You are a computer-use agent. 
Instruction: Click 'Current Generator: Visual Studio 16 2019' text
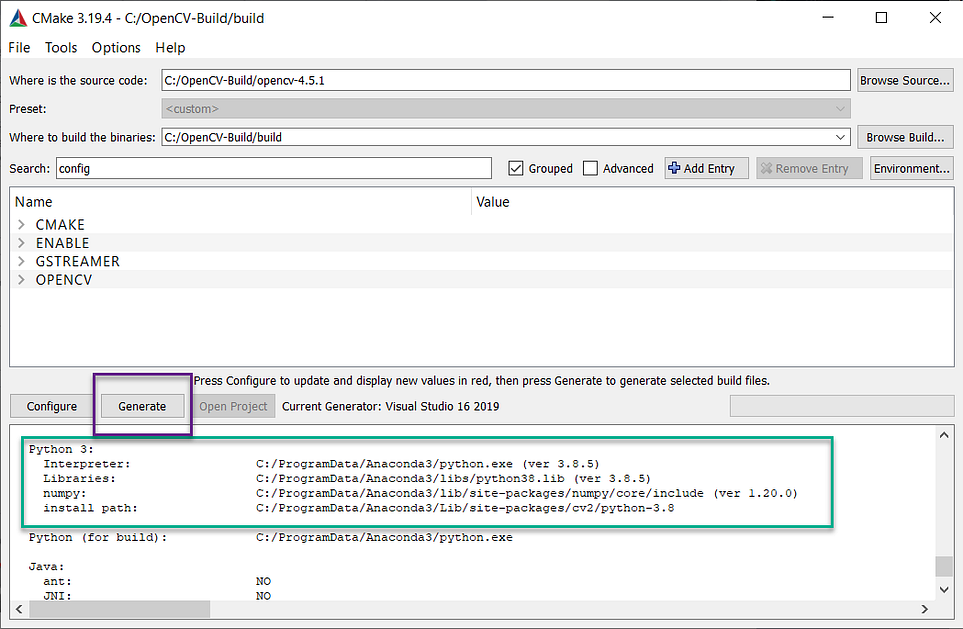(x=391, y=406)
